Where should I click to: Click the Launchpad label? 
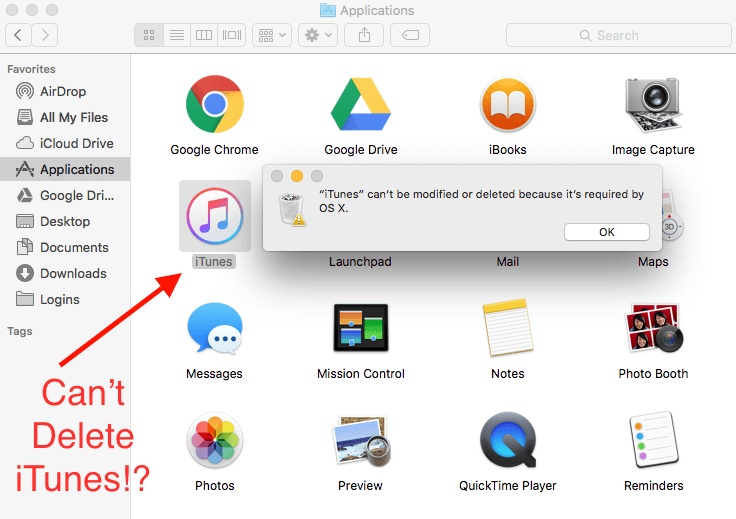[360, 261]
